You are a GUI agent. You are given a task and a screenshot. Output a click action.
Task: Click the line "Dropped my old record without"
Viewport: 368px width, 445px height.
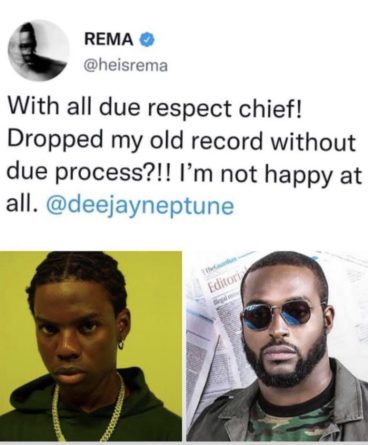(181, 141)
